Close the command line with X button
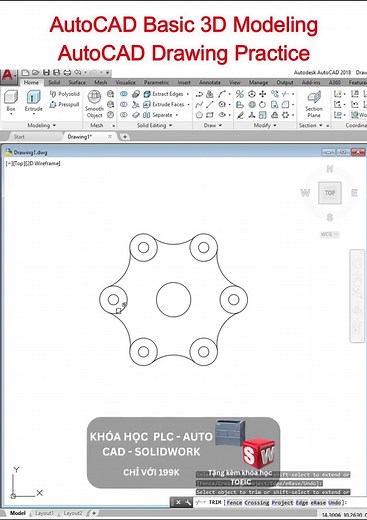 point(178,502)
